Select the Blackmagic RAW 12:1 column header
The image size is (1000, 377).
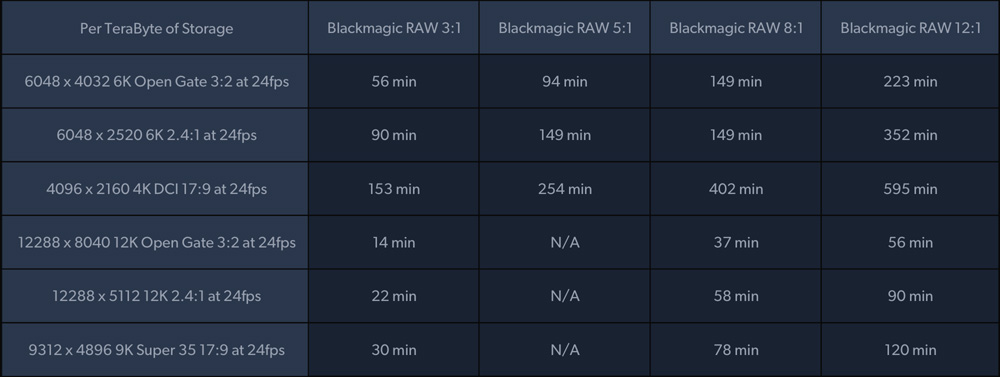910,29
